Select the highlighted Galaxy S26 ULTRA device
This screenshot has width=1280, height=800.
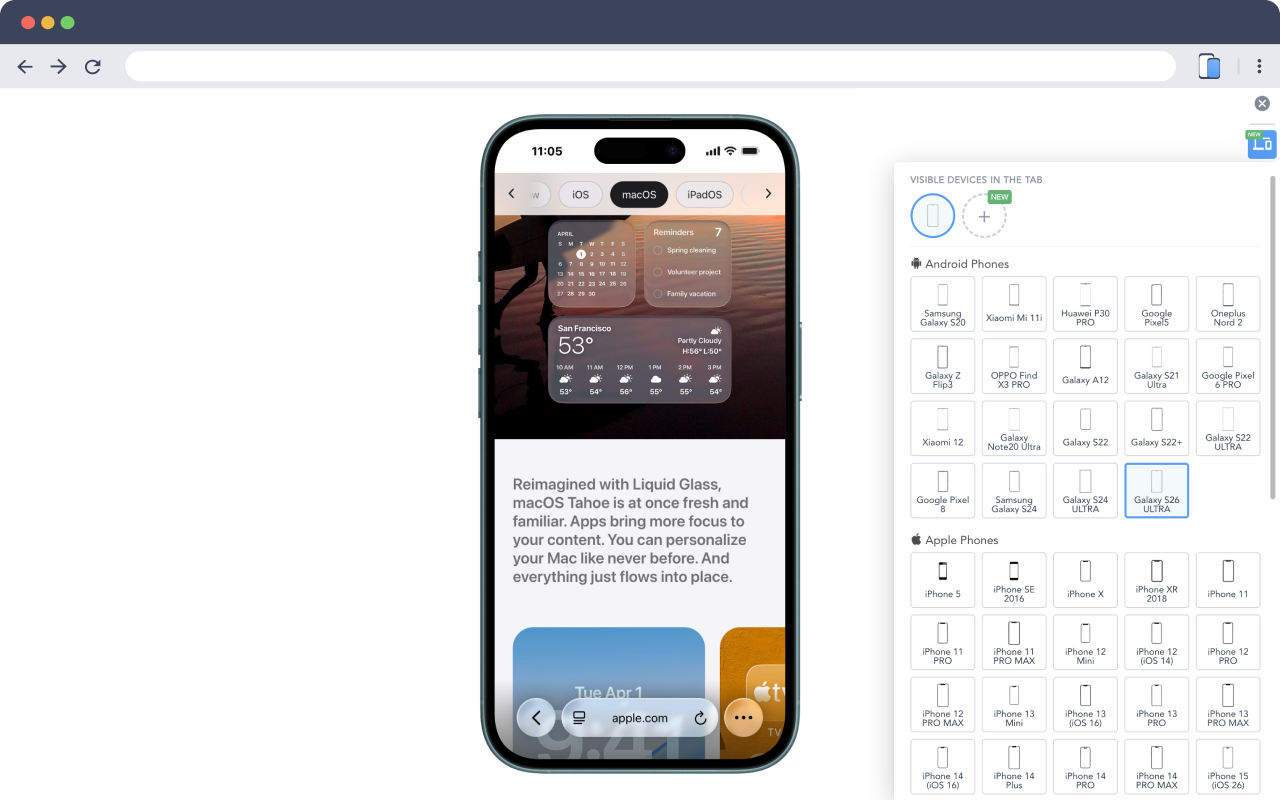click(x=1157, y=491)
